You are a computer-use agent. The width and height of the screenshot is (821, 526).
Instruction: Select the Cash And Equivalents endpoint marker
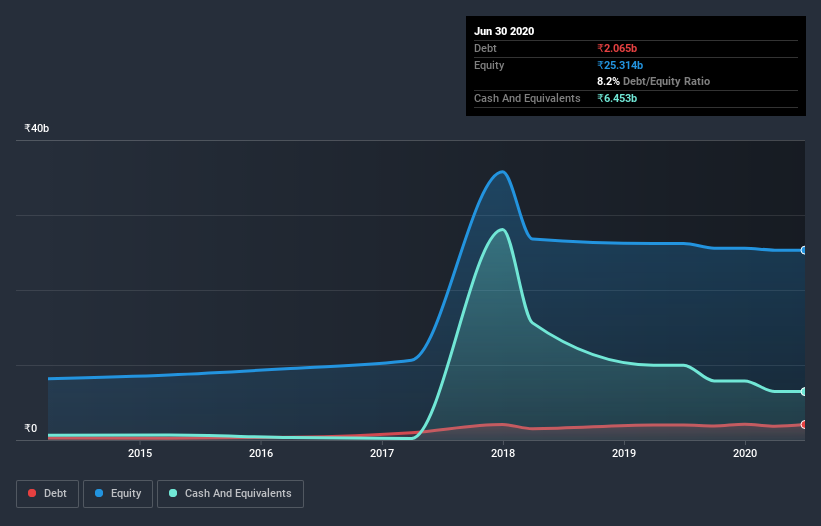point(803,391)
